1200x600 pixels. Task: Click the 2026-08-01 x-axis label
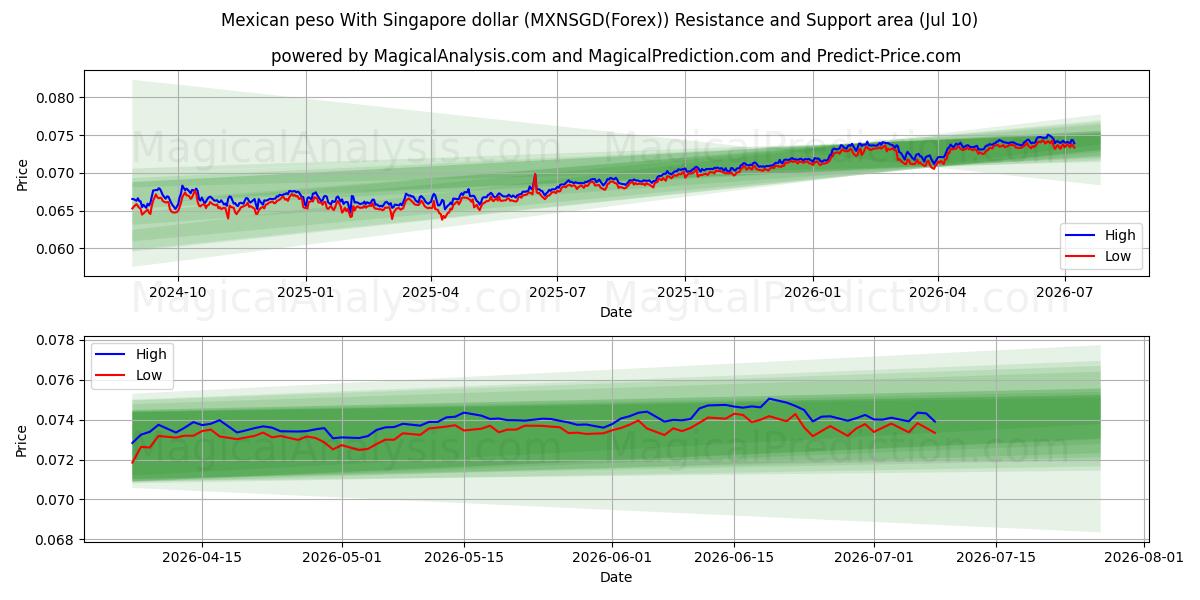click(1144, 557)
